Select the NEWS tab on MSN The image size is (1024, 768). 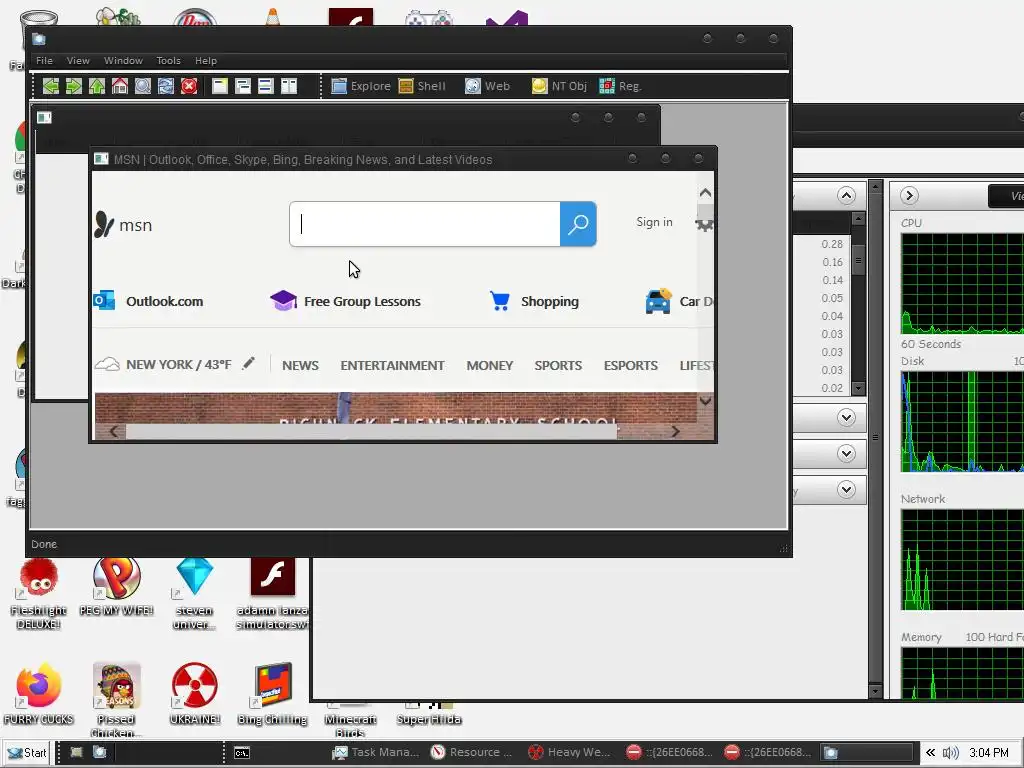point(300,365)
